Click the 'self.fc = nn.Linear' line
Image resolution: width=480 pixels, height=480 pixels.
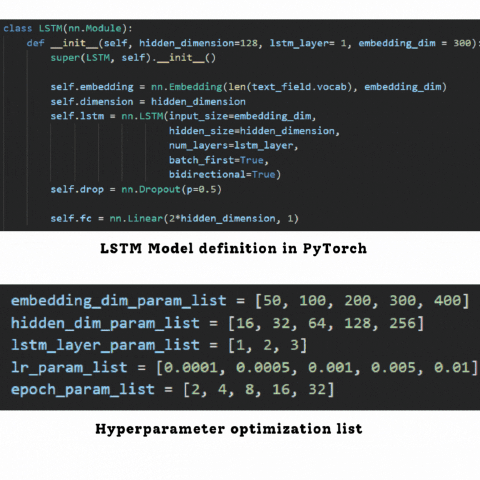pyautogui.click(x=174, y=218)
